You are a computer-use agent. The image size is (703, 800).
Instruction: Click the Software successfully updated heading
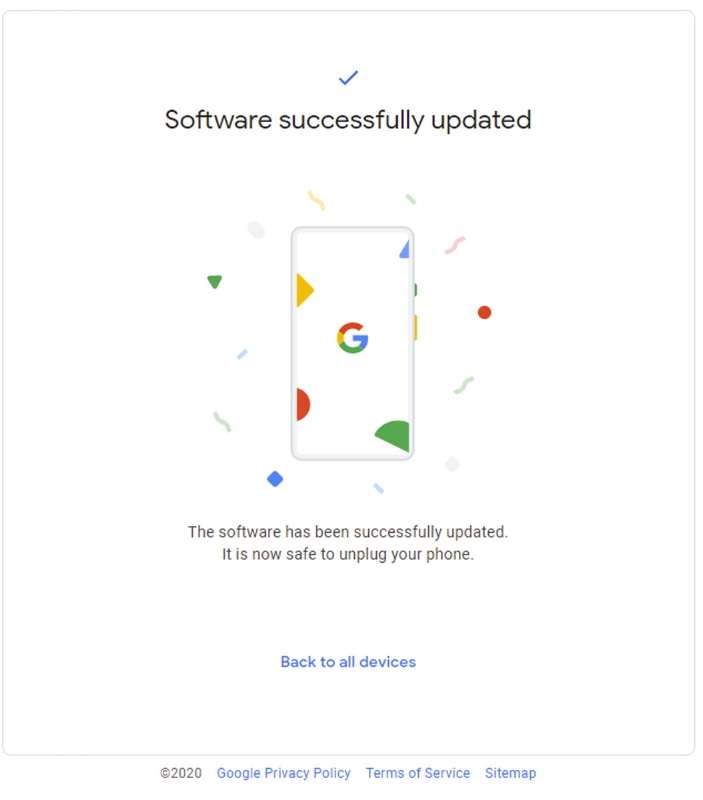pyautogui.click(x=348, y=120)
